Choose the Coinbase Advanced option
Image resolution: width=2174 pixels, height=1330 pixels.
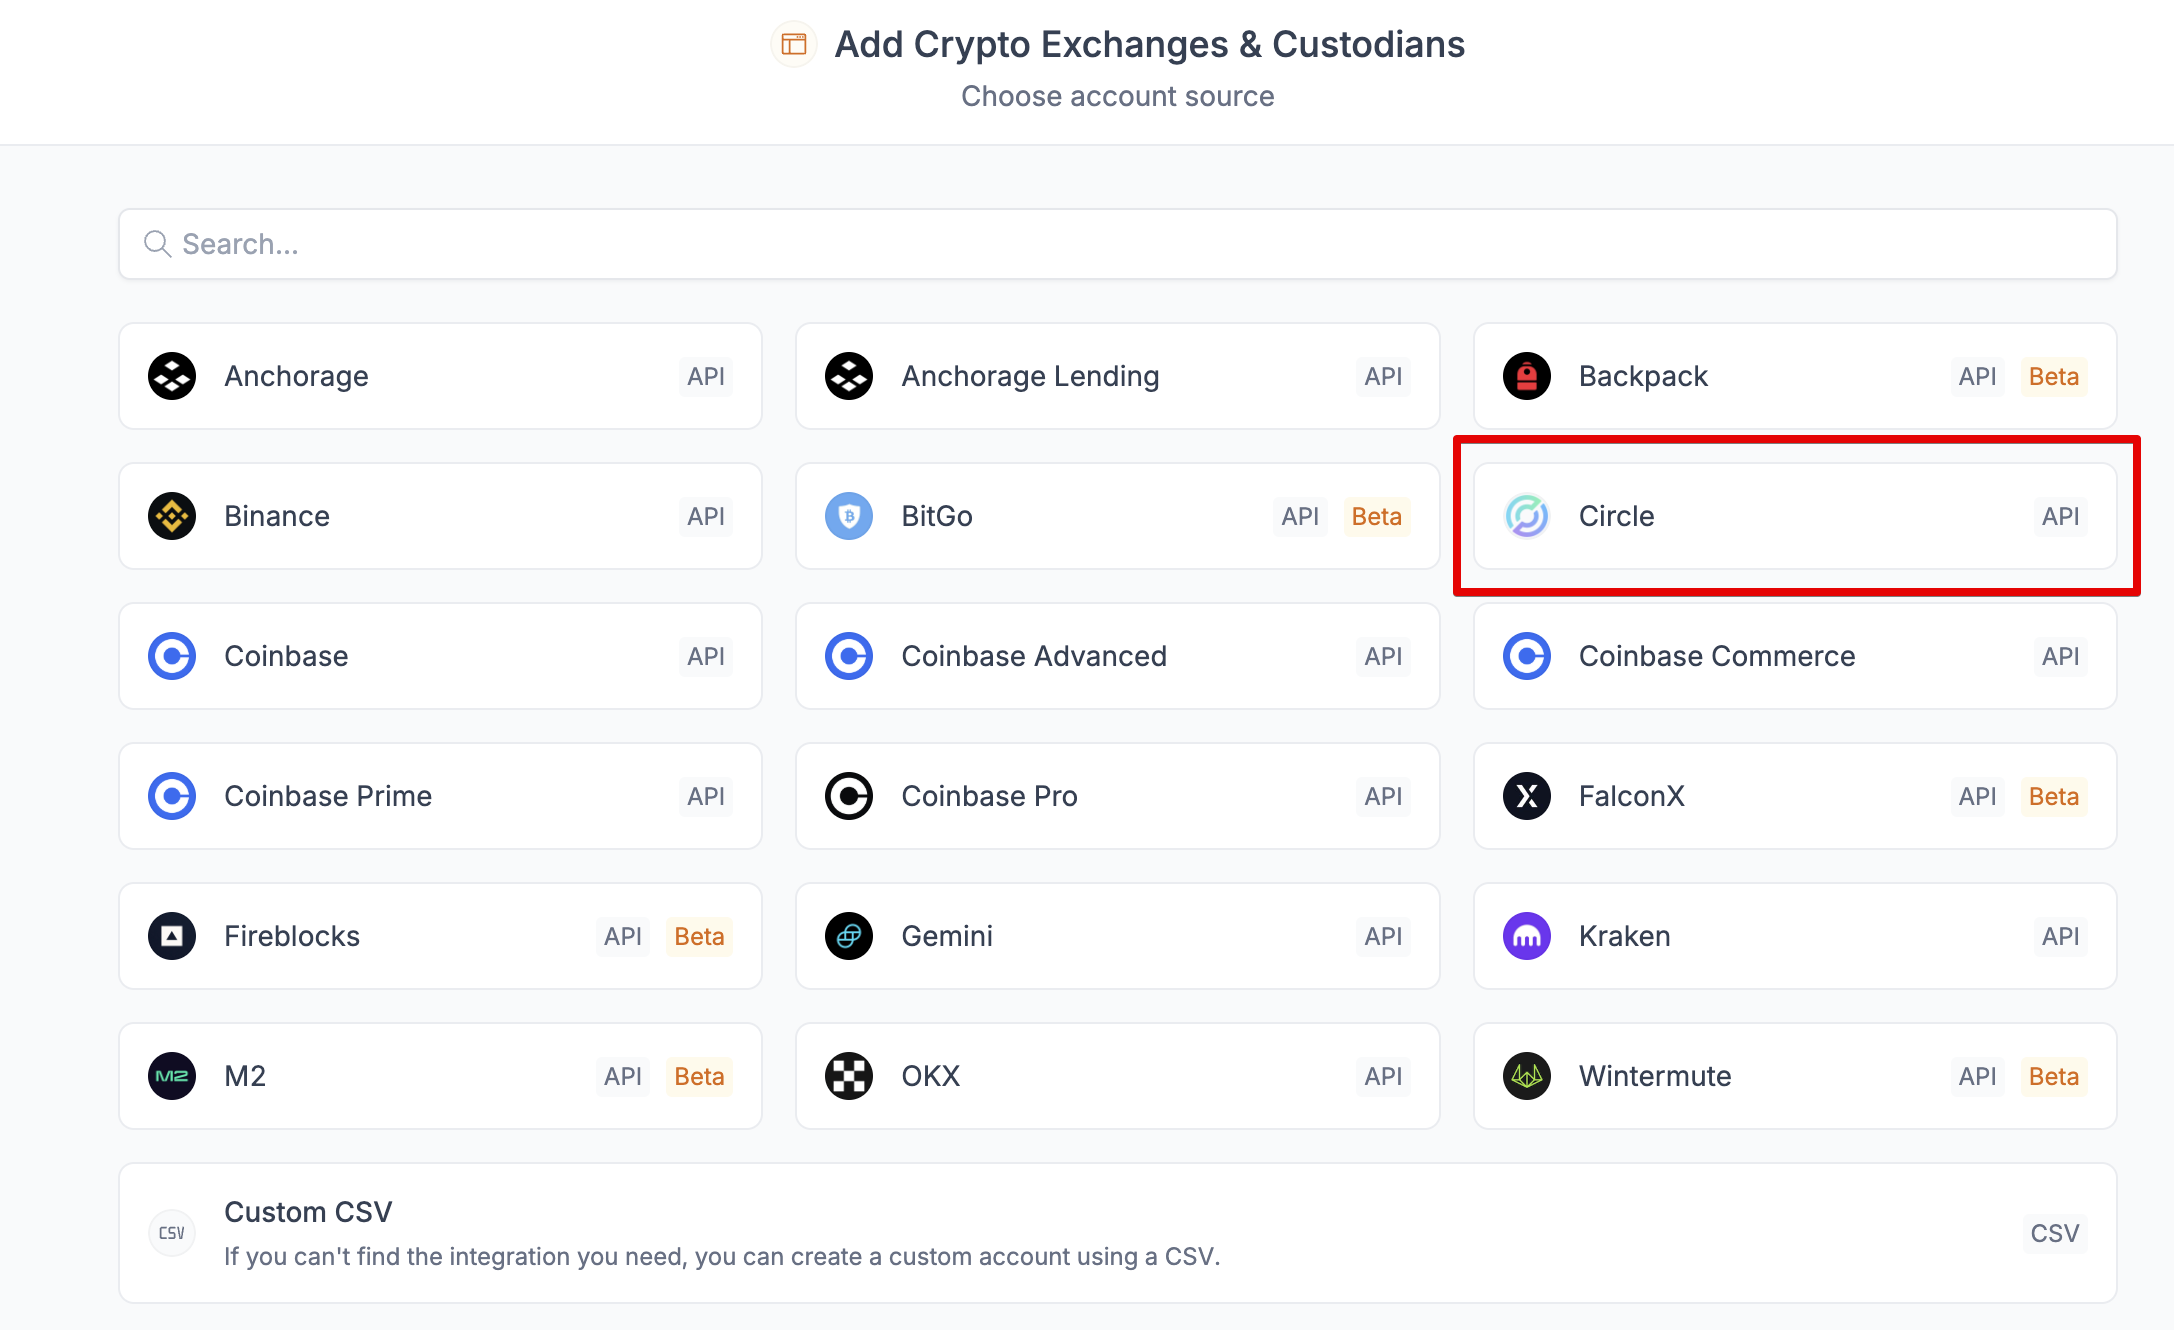pyautogui.click(x=1117, y=656)
